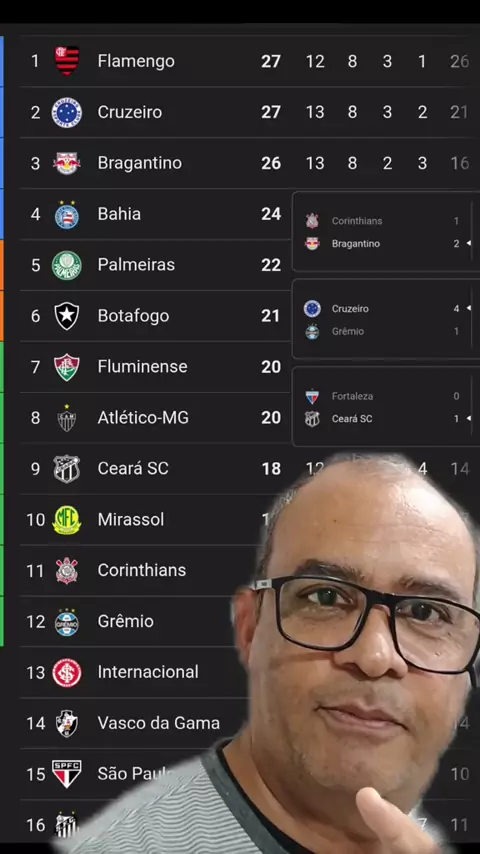
Task: Open the São Paulo SPFC shield
Action: coord(67,774)
